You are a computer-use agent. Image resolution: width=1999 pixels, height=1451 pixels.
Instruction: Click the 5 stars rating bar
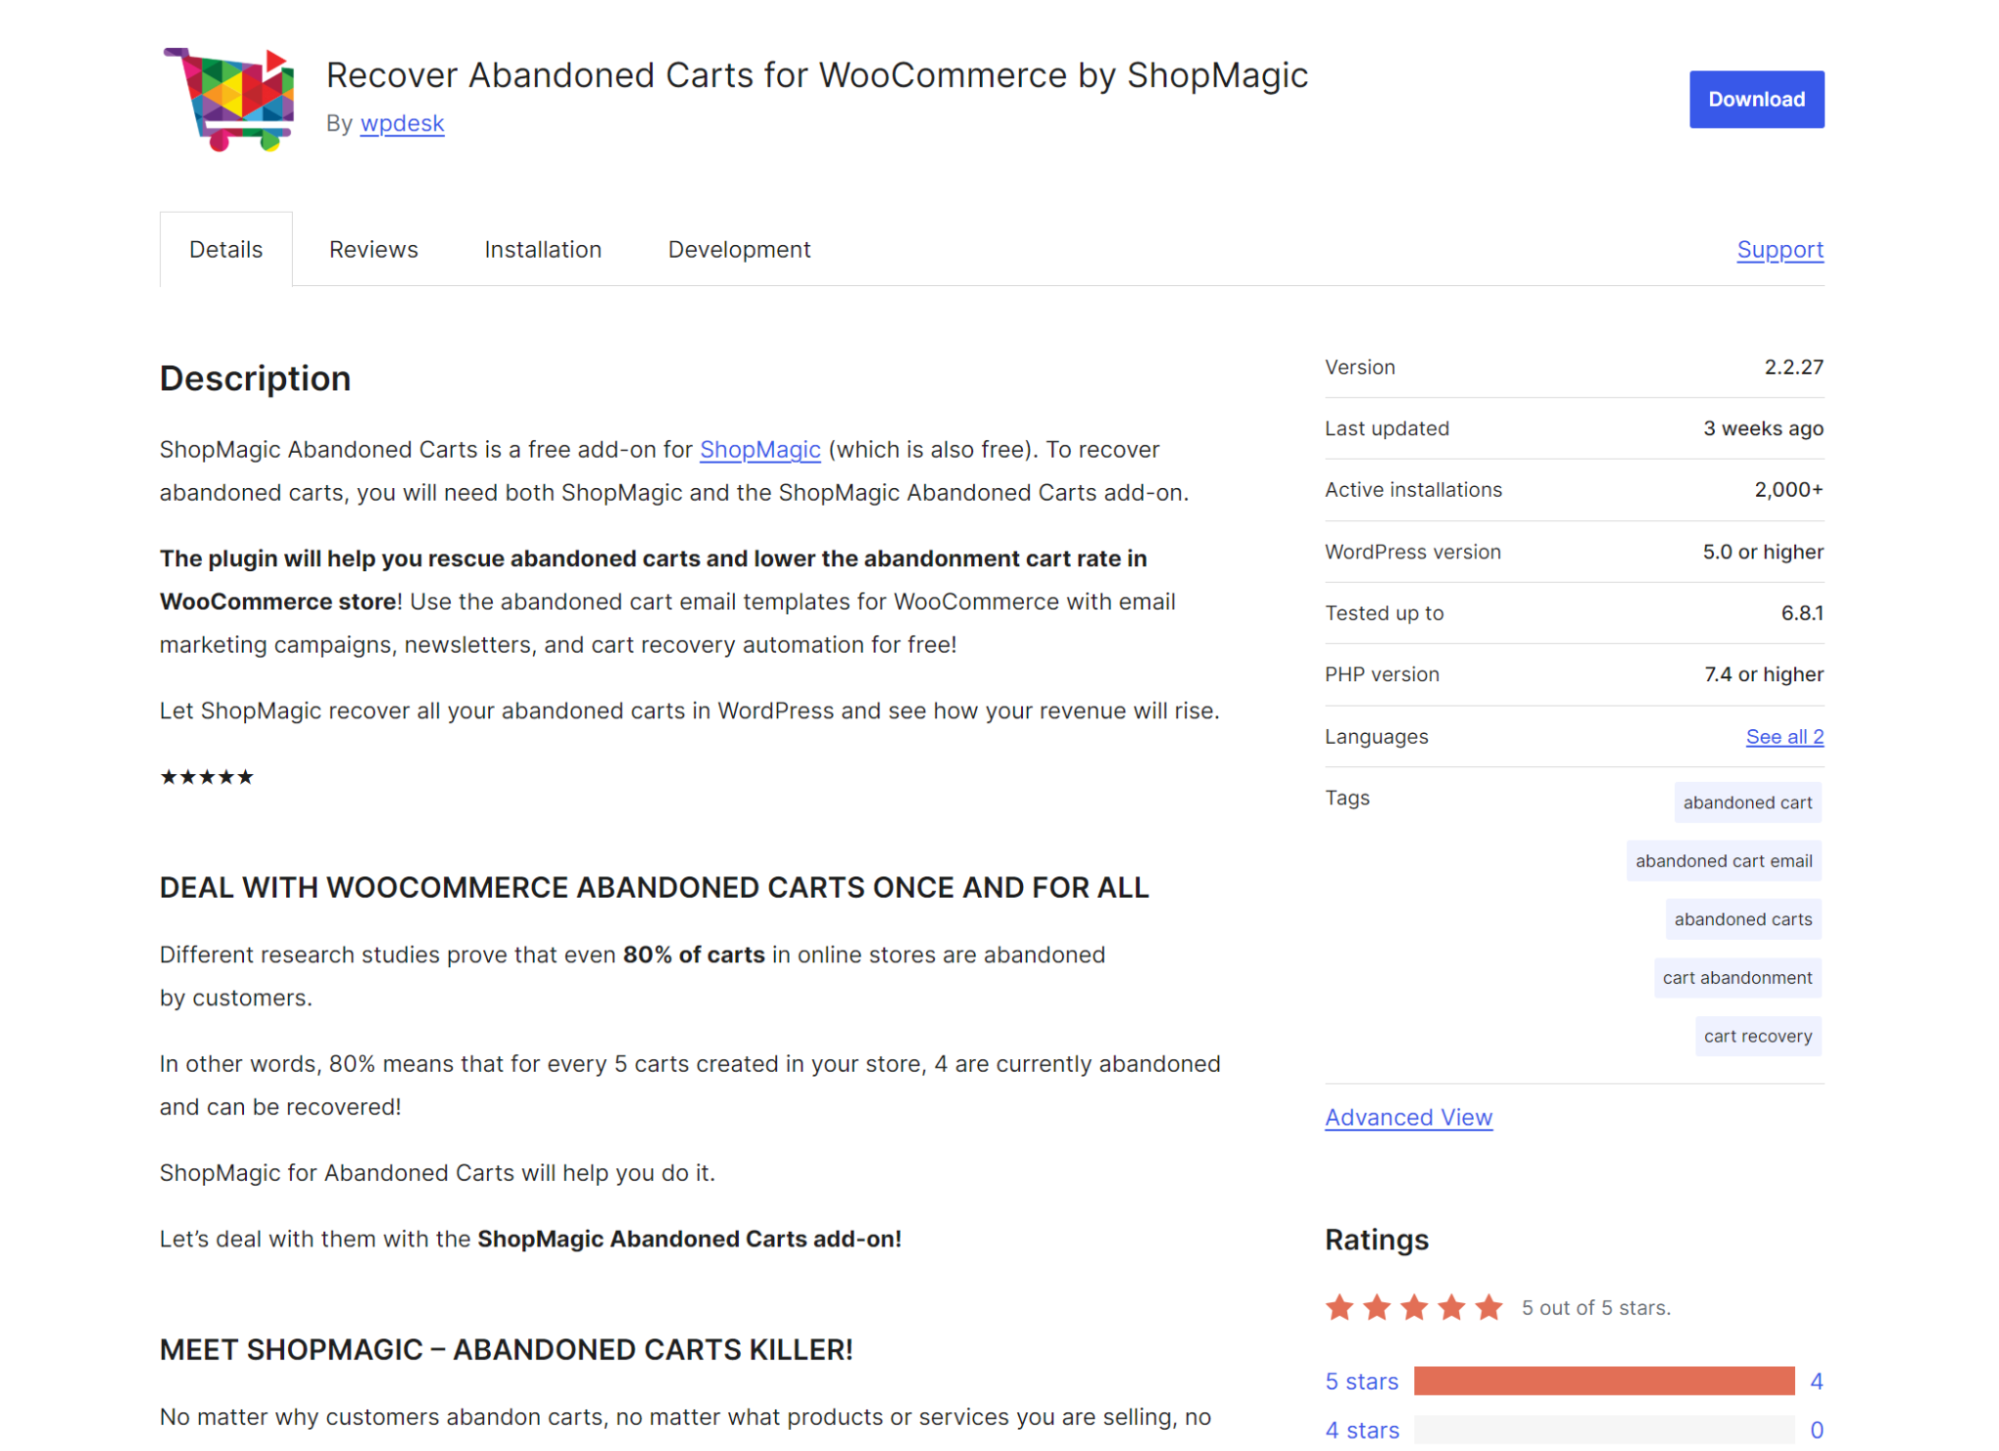click(x=1603, y=1381)
